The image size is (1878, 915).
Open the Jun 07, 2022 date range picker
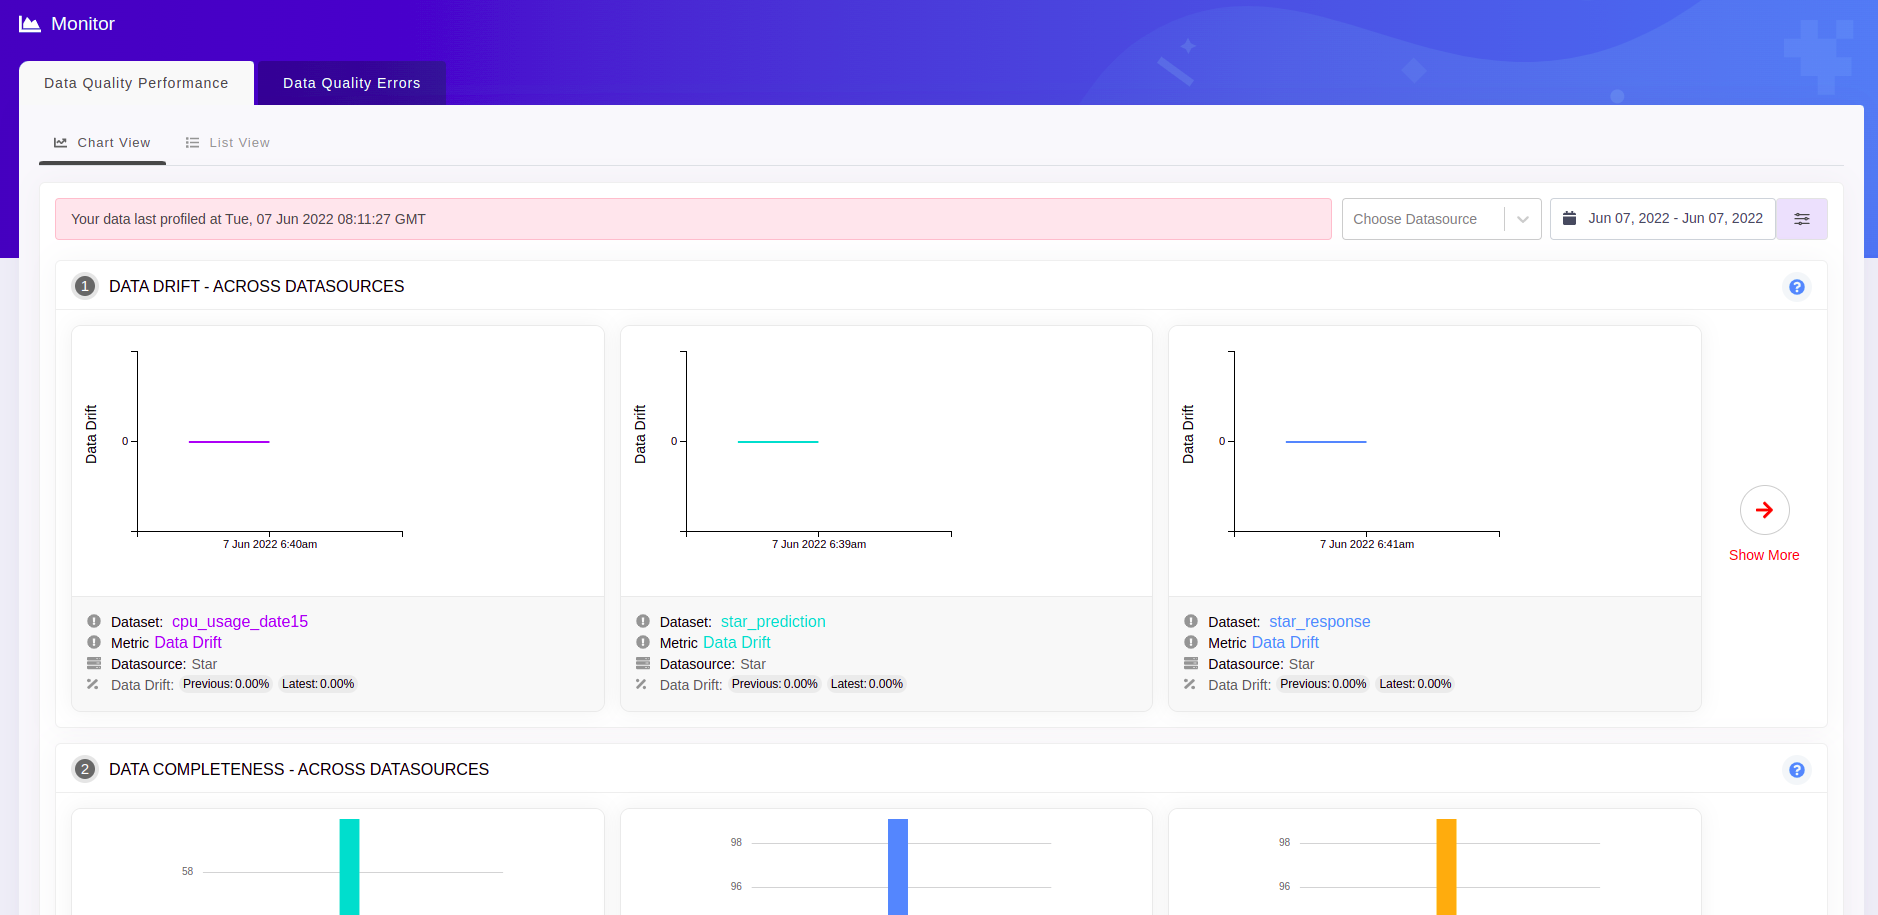pos(1674,218)
